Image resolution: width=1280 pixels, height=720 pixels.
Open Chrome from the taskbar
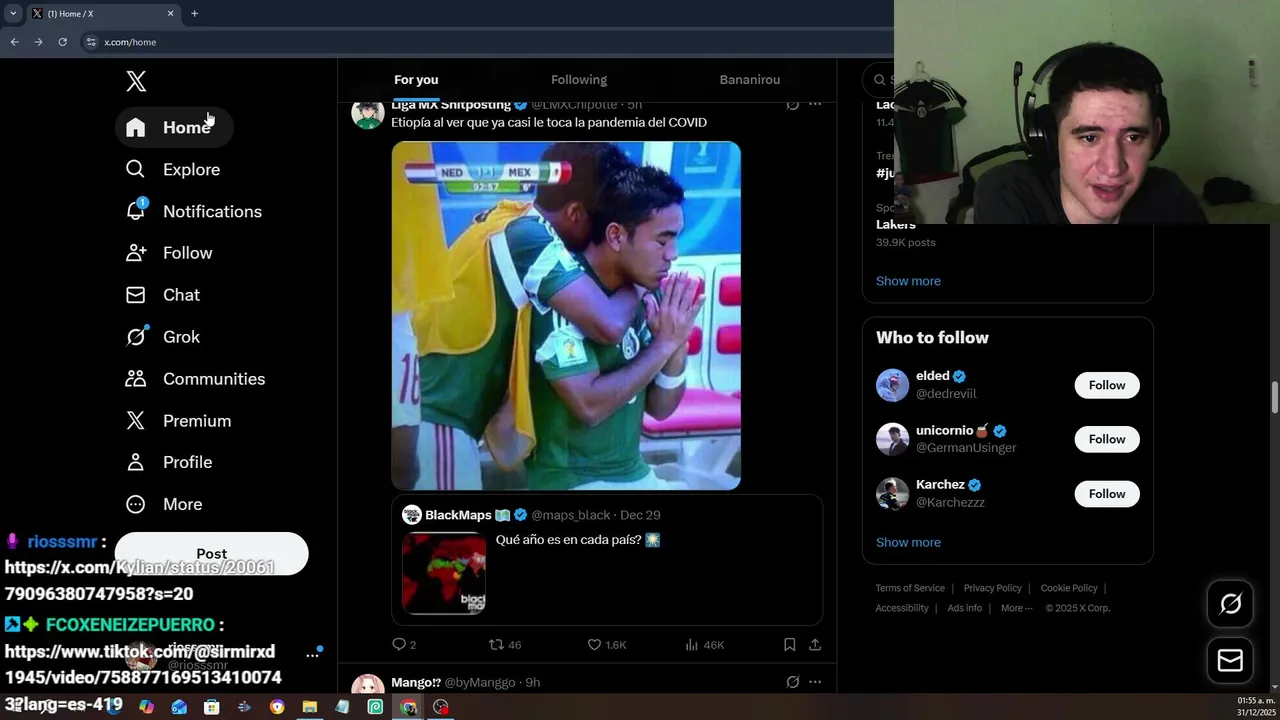pos(408,707)
